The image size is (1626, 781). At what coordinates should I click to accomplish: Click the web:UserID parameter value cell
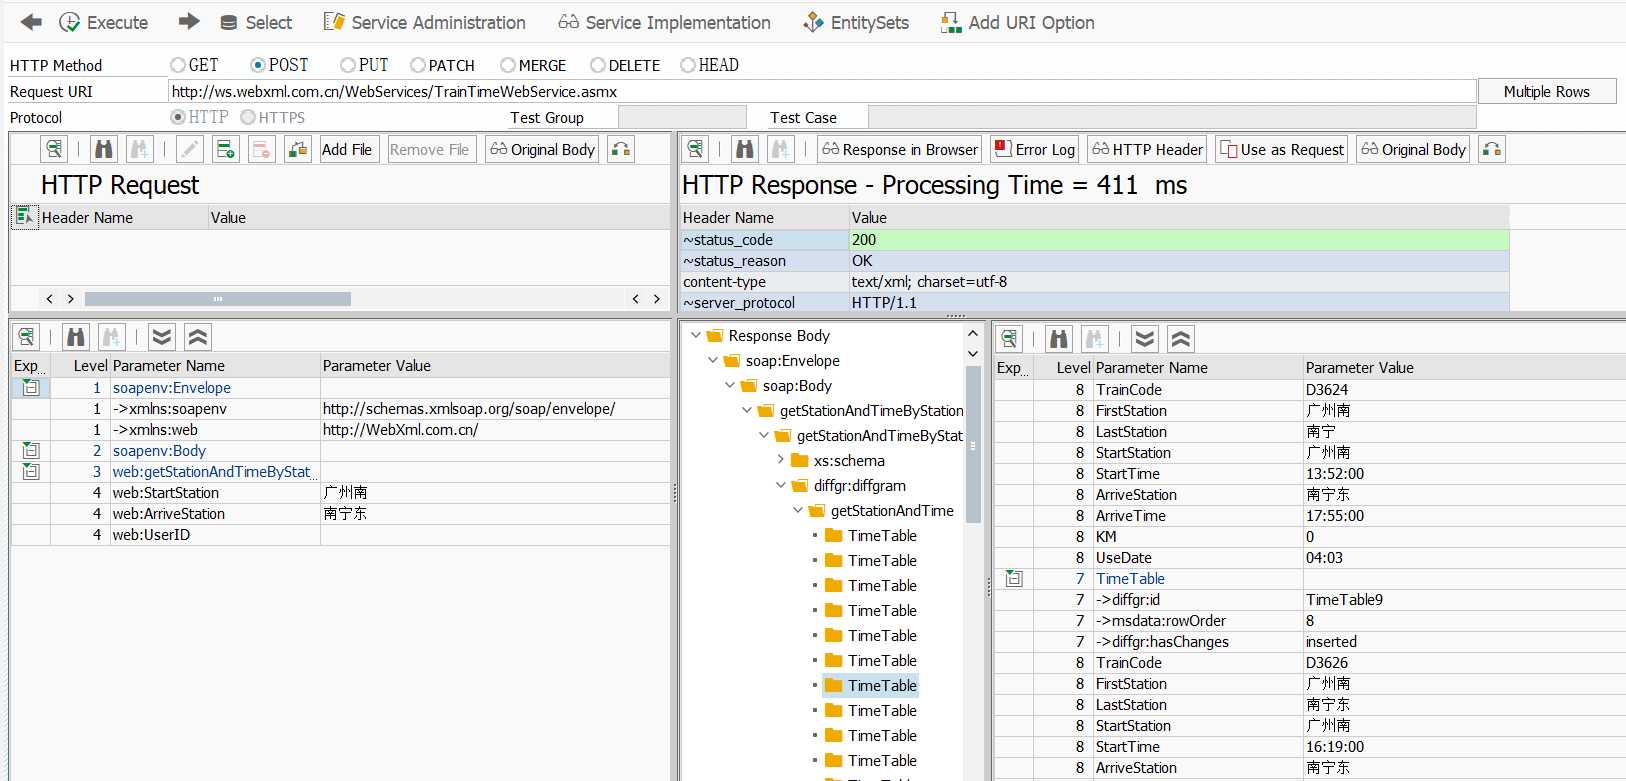click(495, 534)
